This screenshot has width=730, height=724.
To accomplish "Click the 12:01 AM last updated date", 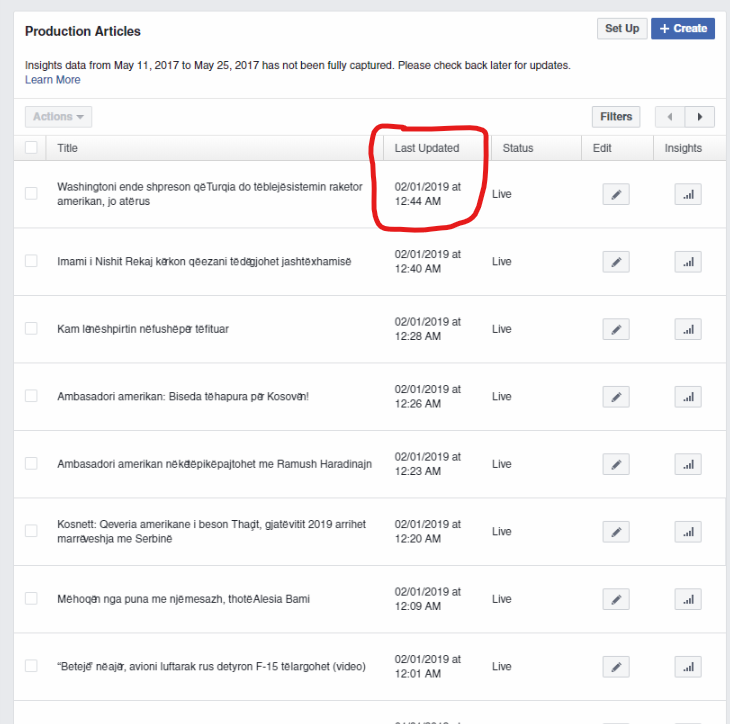I will click(428, 667).
